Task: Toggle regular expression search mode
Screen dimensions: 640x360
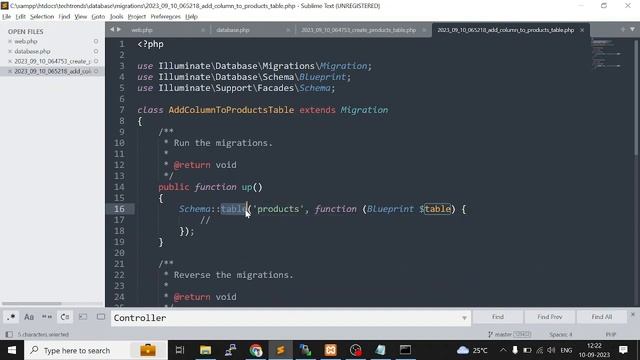Action: coord(11,317)
